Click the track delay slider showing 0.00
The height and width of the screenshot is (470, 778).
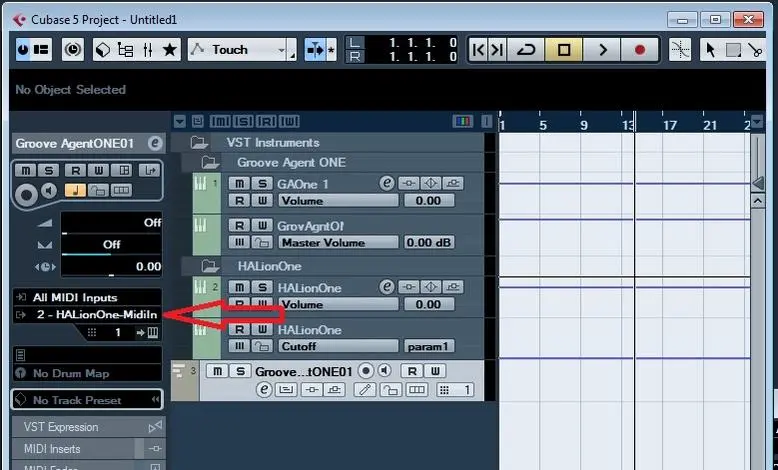point(112,267)
